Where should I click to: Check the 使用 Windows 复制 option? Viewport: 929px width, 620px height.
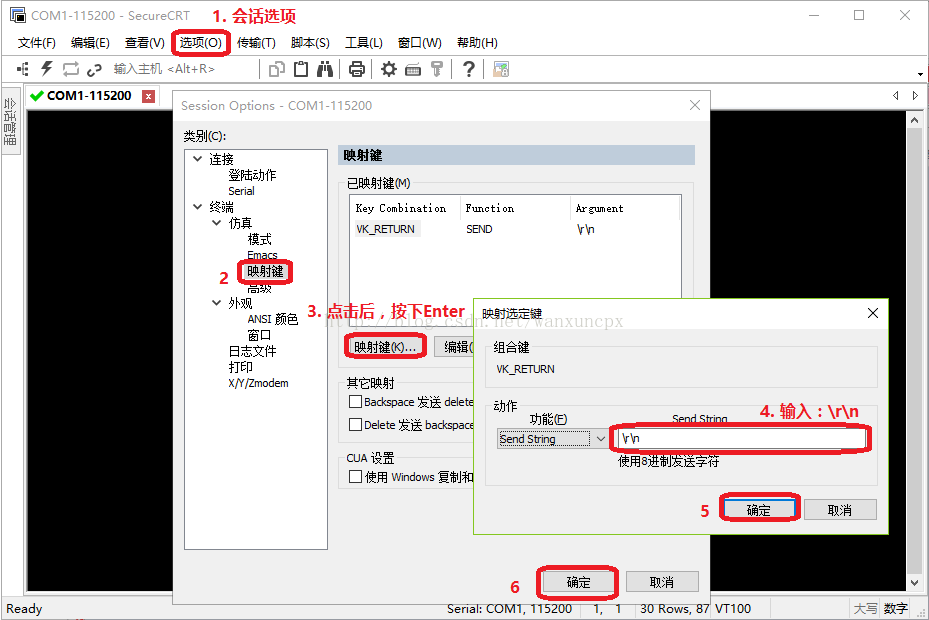pyautogui.click(x=353, y=475)
